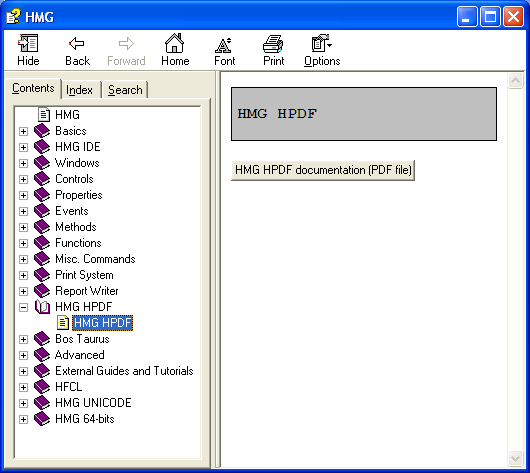Open the Home page icon
The height and width of the screenshot is (473, 530).
[x=174, y=43]
